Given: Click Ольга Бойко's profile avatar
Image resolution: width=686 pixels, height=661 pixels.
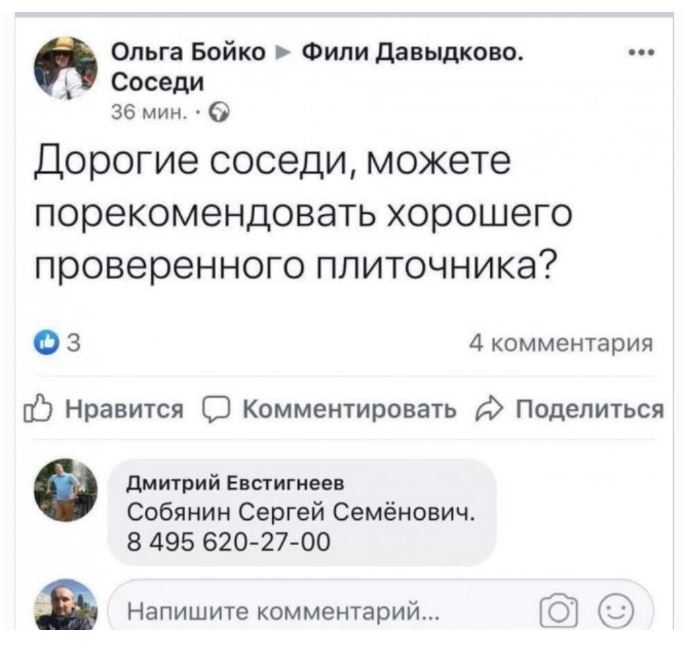Looking at the screenshot, I should [x=66, y=68].
